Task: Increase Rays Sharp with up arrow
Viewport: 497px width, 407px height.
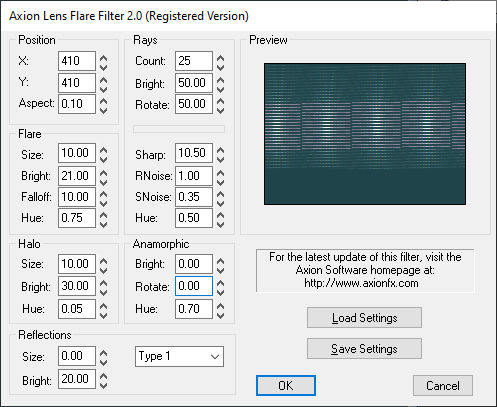Action: (220, 150)
